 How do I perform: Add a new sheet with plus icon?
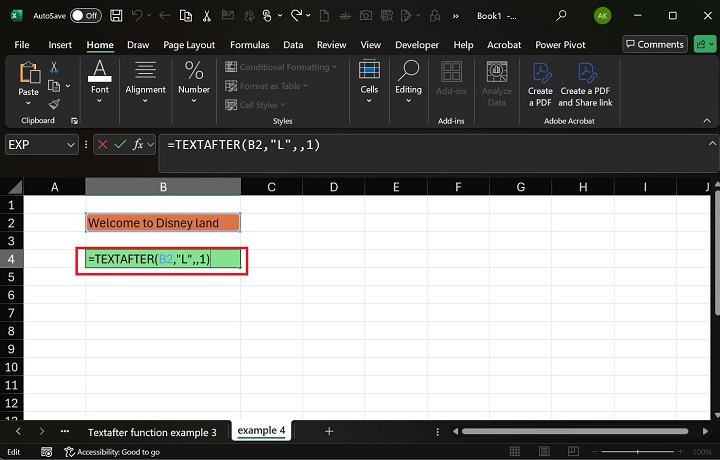click(x=329, y=431)
